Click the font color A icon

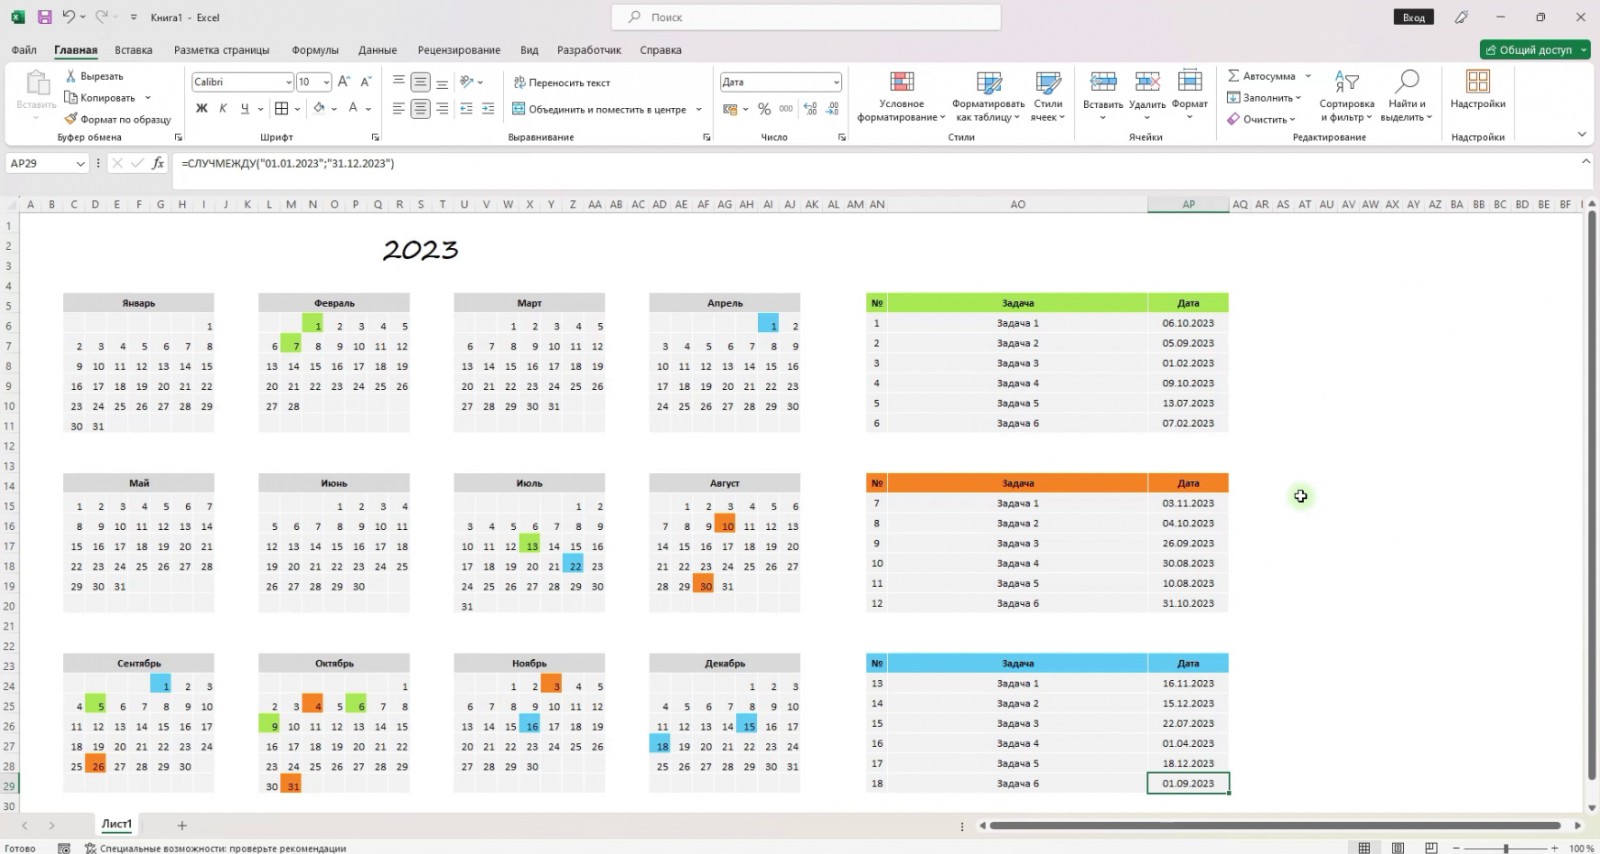(353, 108)
